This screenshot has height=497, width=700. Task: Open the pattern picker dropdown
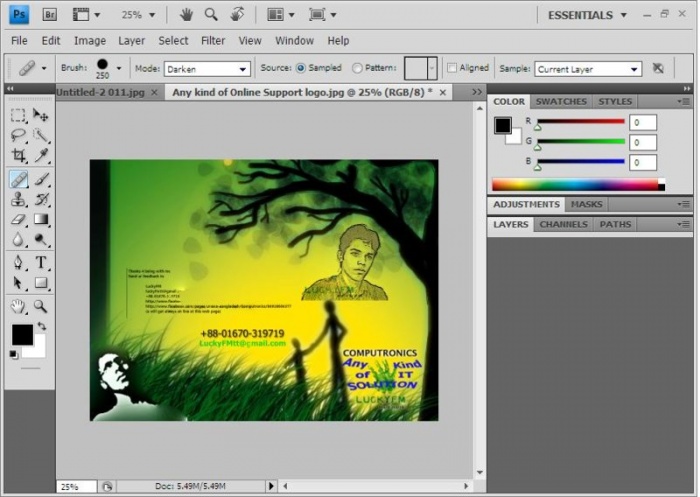pos(432,68)
